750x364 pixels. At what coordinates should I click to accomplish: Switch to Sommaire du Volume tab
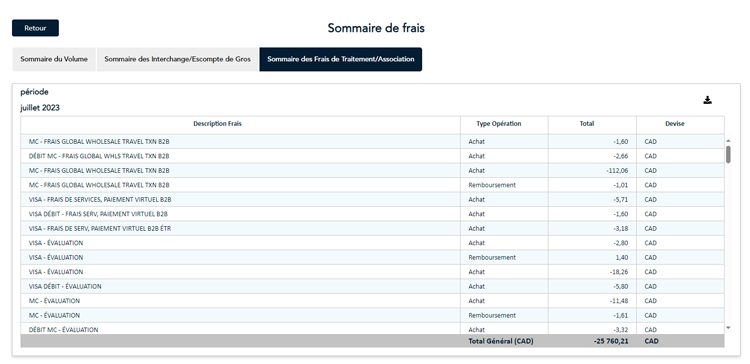click(x=54, y=59)
